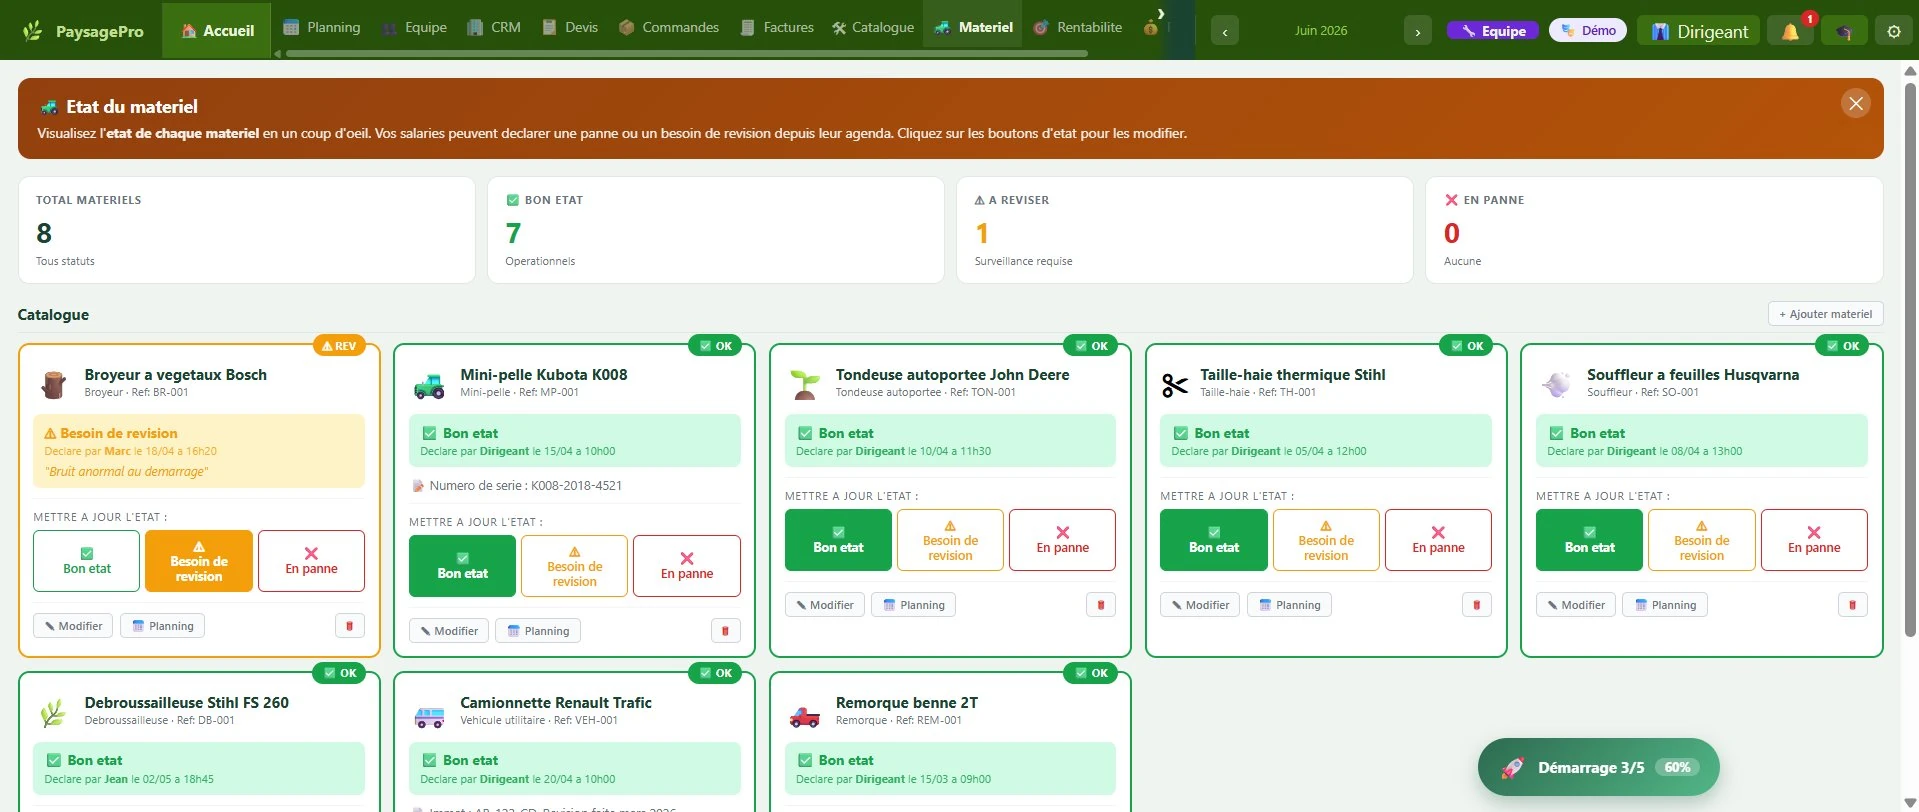Open the Rentabilite tab
The height and width of the screenshot is (812, 1919).
tap(1077, 27)
